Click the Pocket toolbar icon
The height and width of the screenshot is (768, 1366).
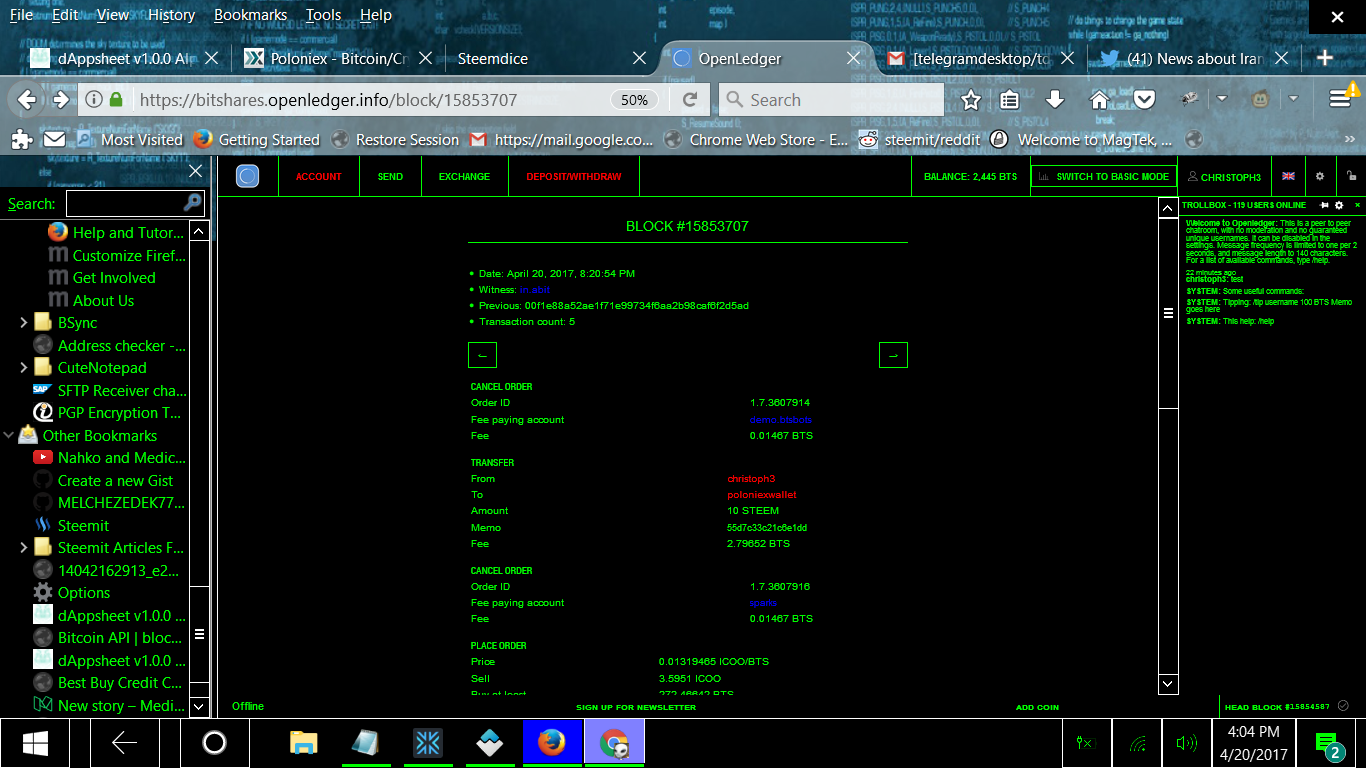coord(1144,99)
